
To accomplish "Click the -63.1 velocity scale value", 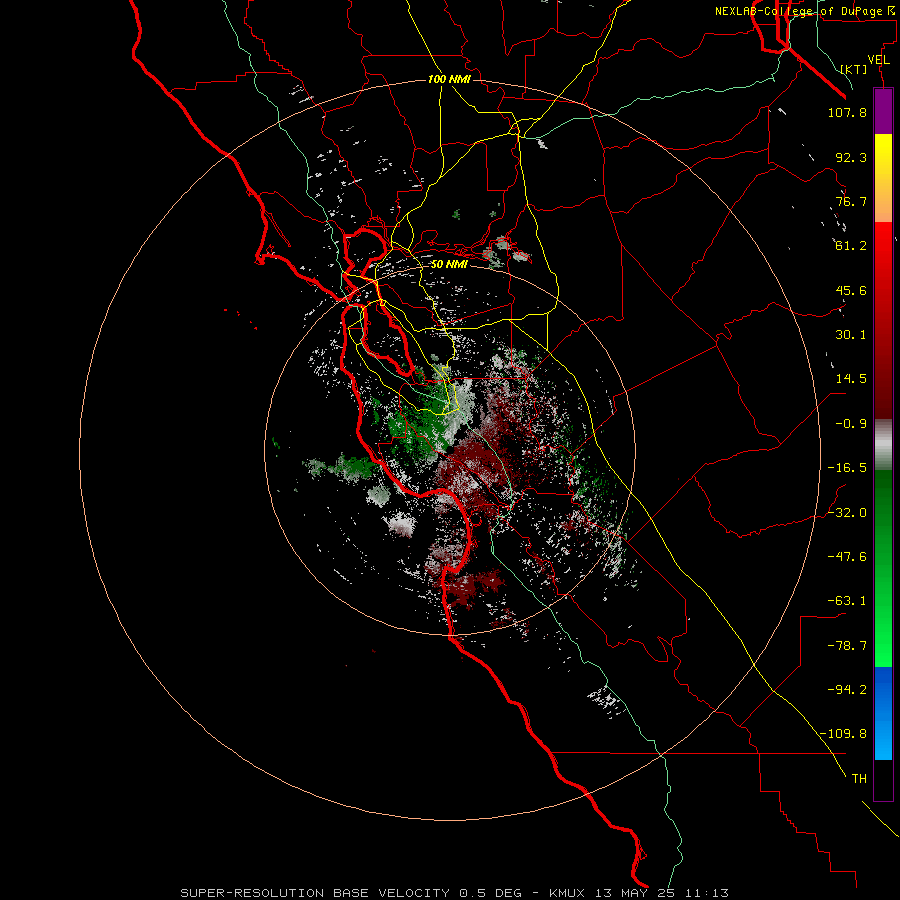I will (847, 601).
